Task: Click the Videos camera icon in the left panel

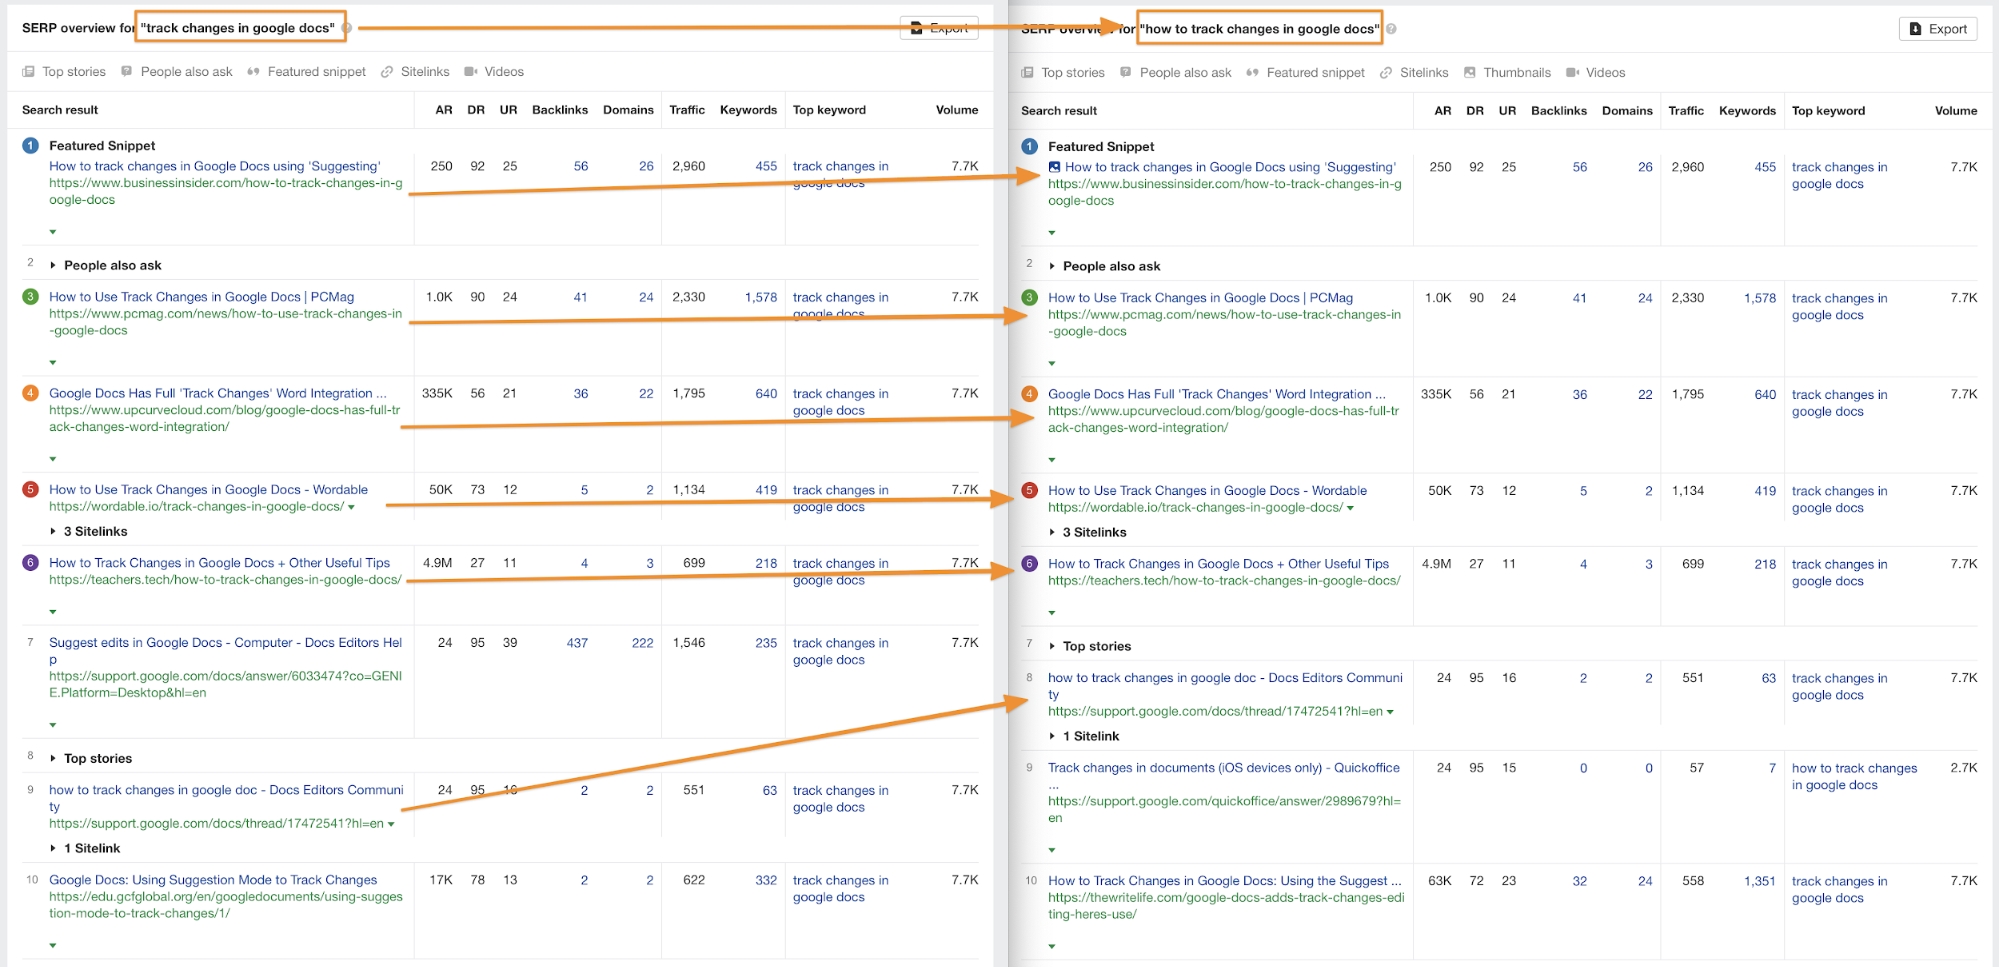Action: click(470, 72)
